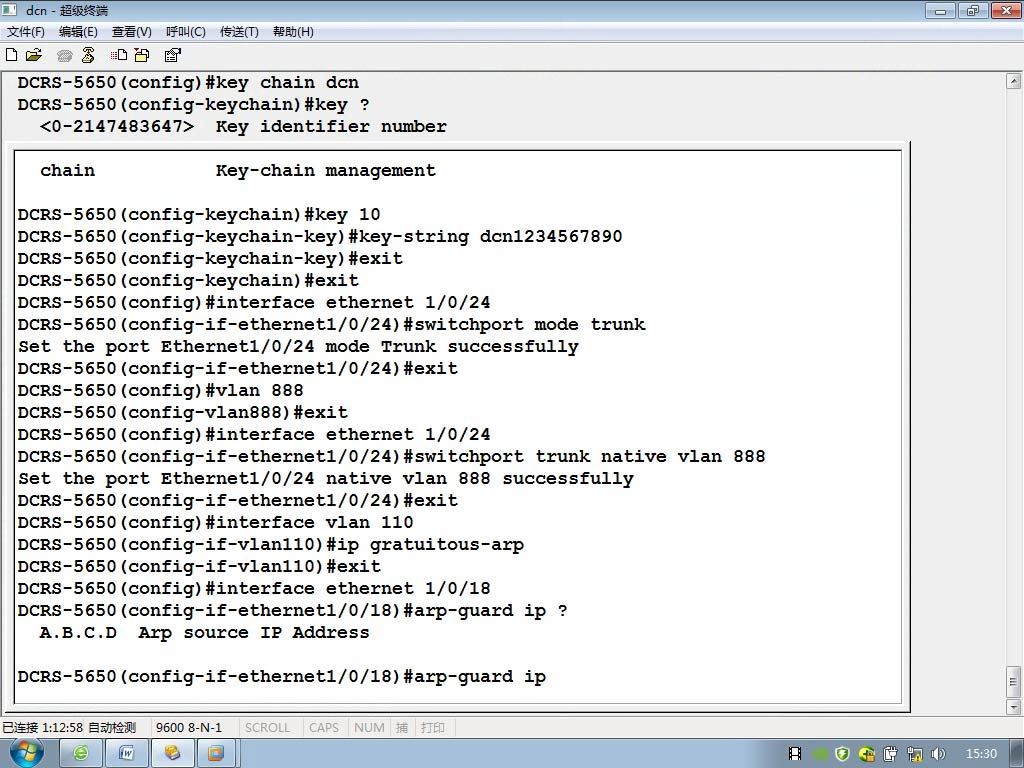Click the last prompt line 'arp-guard ip'
Screen dimensions: 1024x768
(x=281, y=677)
